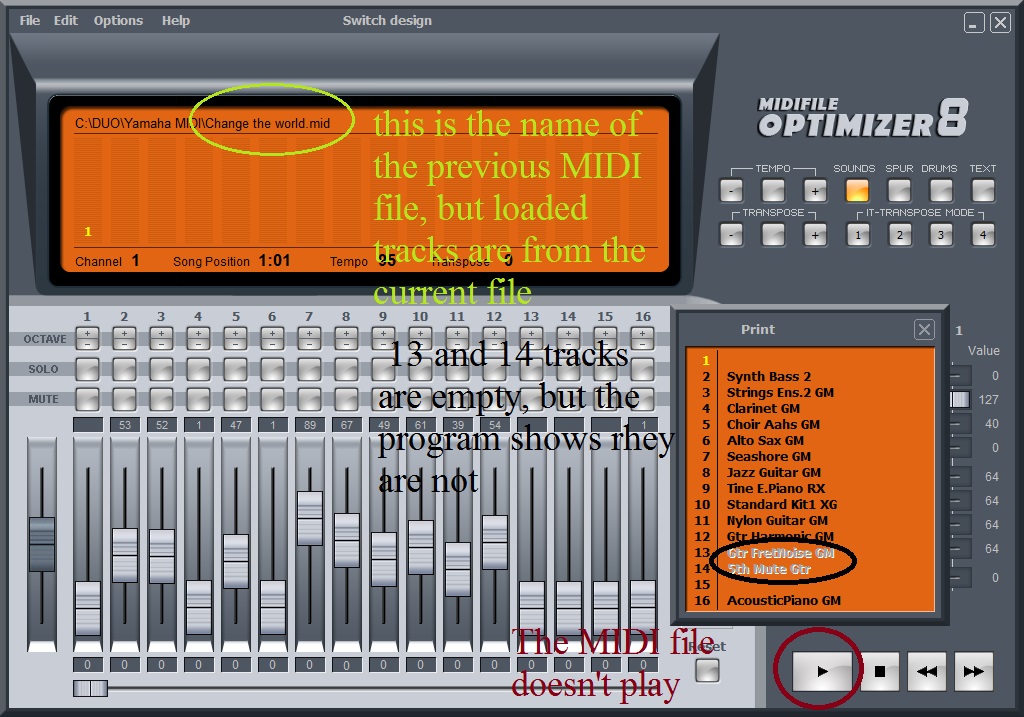Click the Reset button
The width and height of the screenshot is (1024, 717).
pyautogui.click(x=707, y=671)
